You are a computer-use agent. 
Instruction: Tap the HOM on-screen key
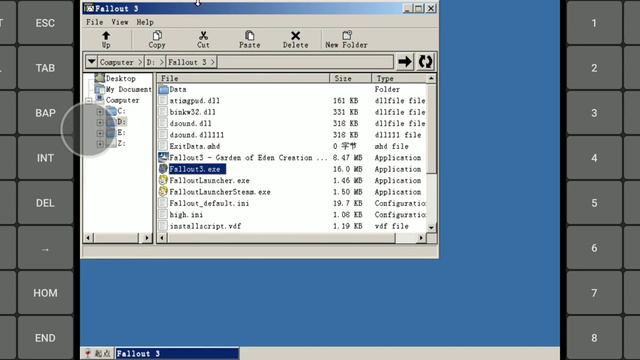click(45, 293)
